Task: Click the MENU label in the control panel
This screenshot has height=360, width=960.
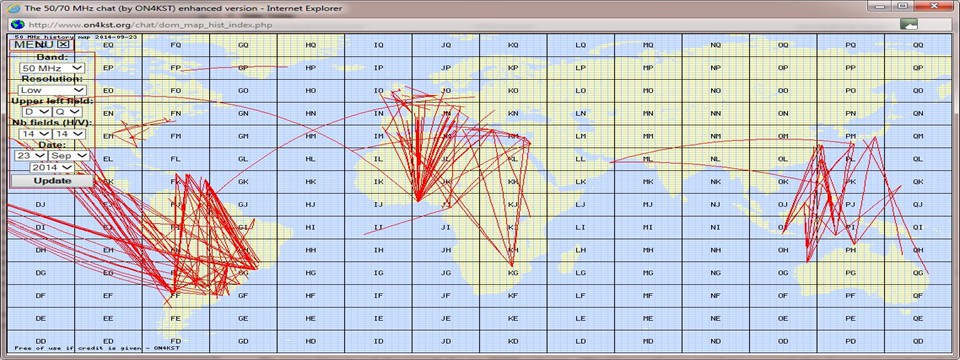Action: 32,44
